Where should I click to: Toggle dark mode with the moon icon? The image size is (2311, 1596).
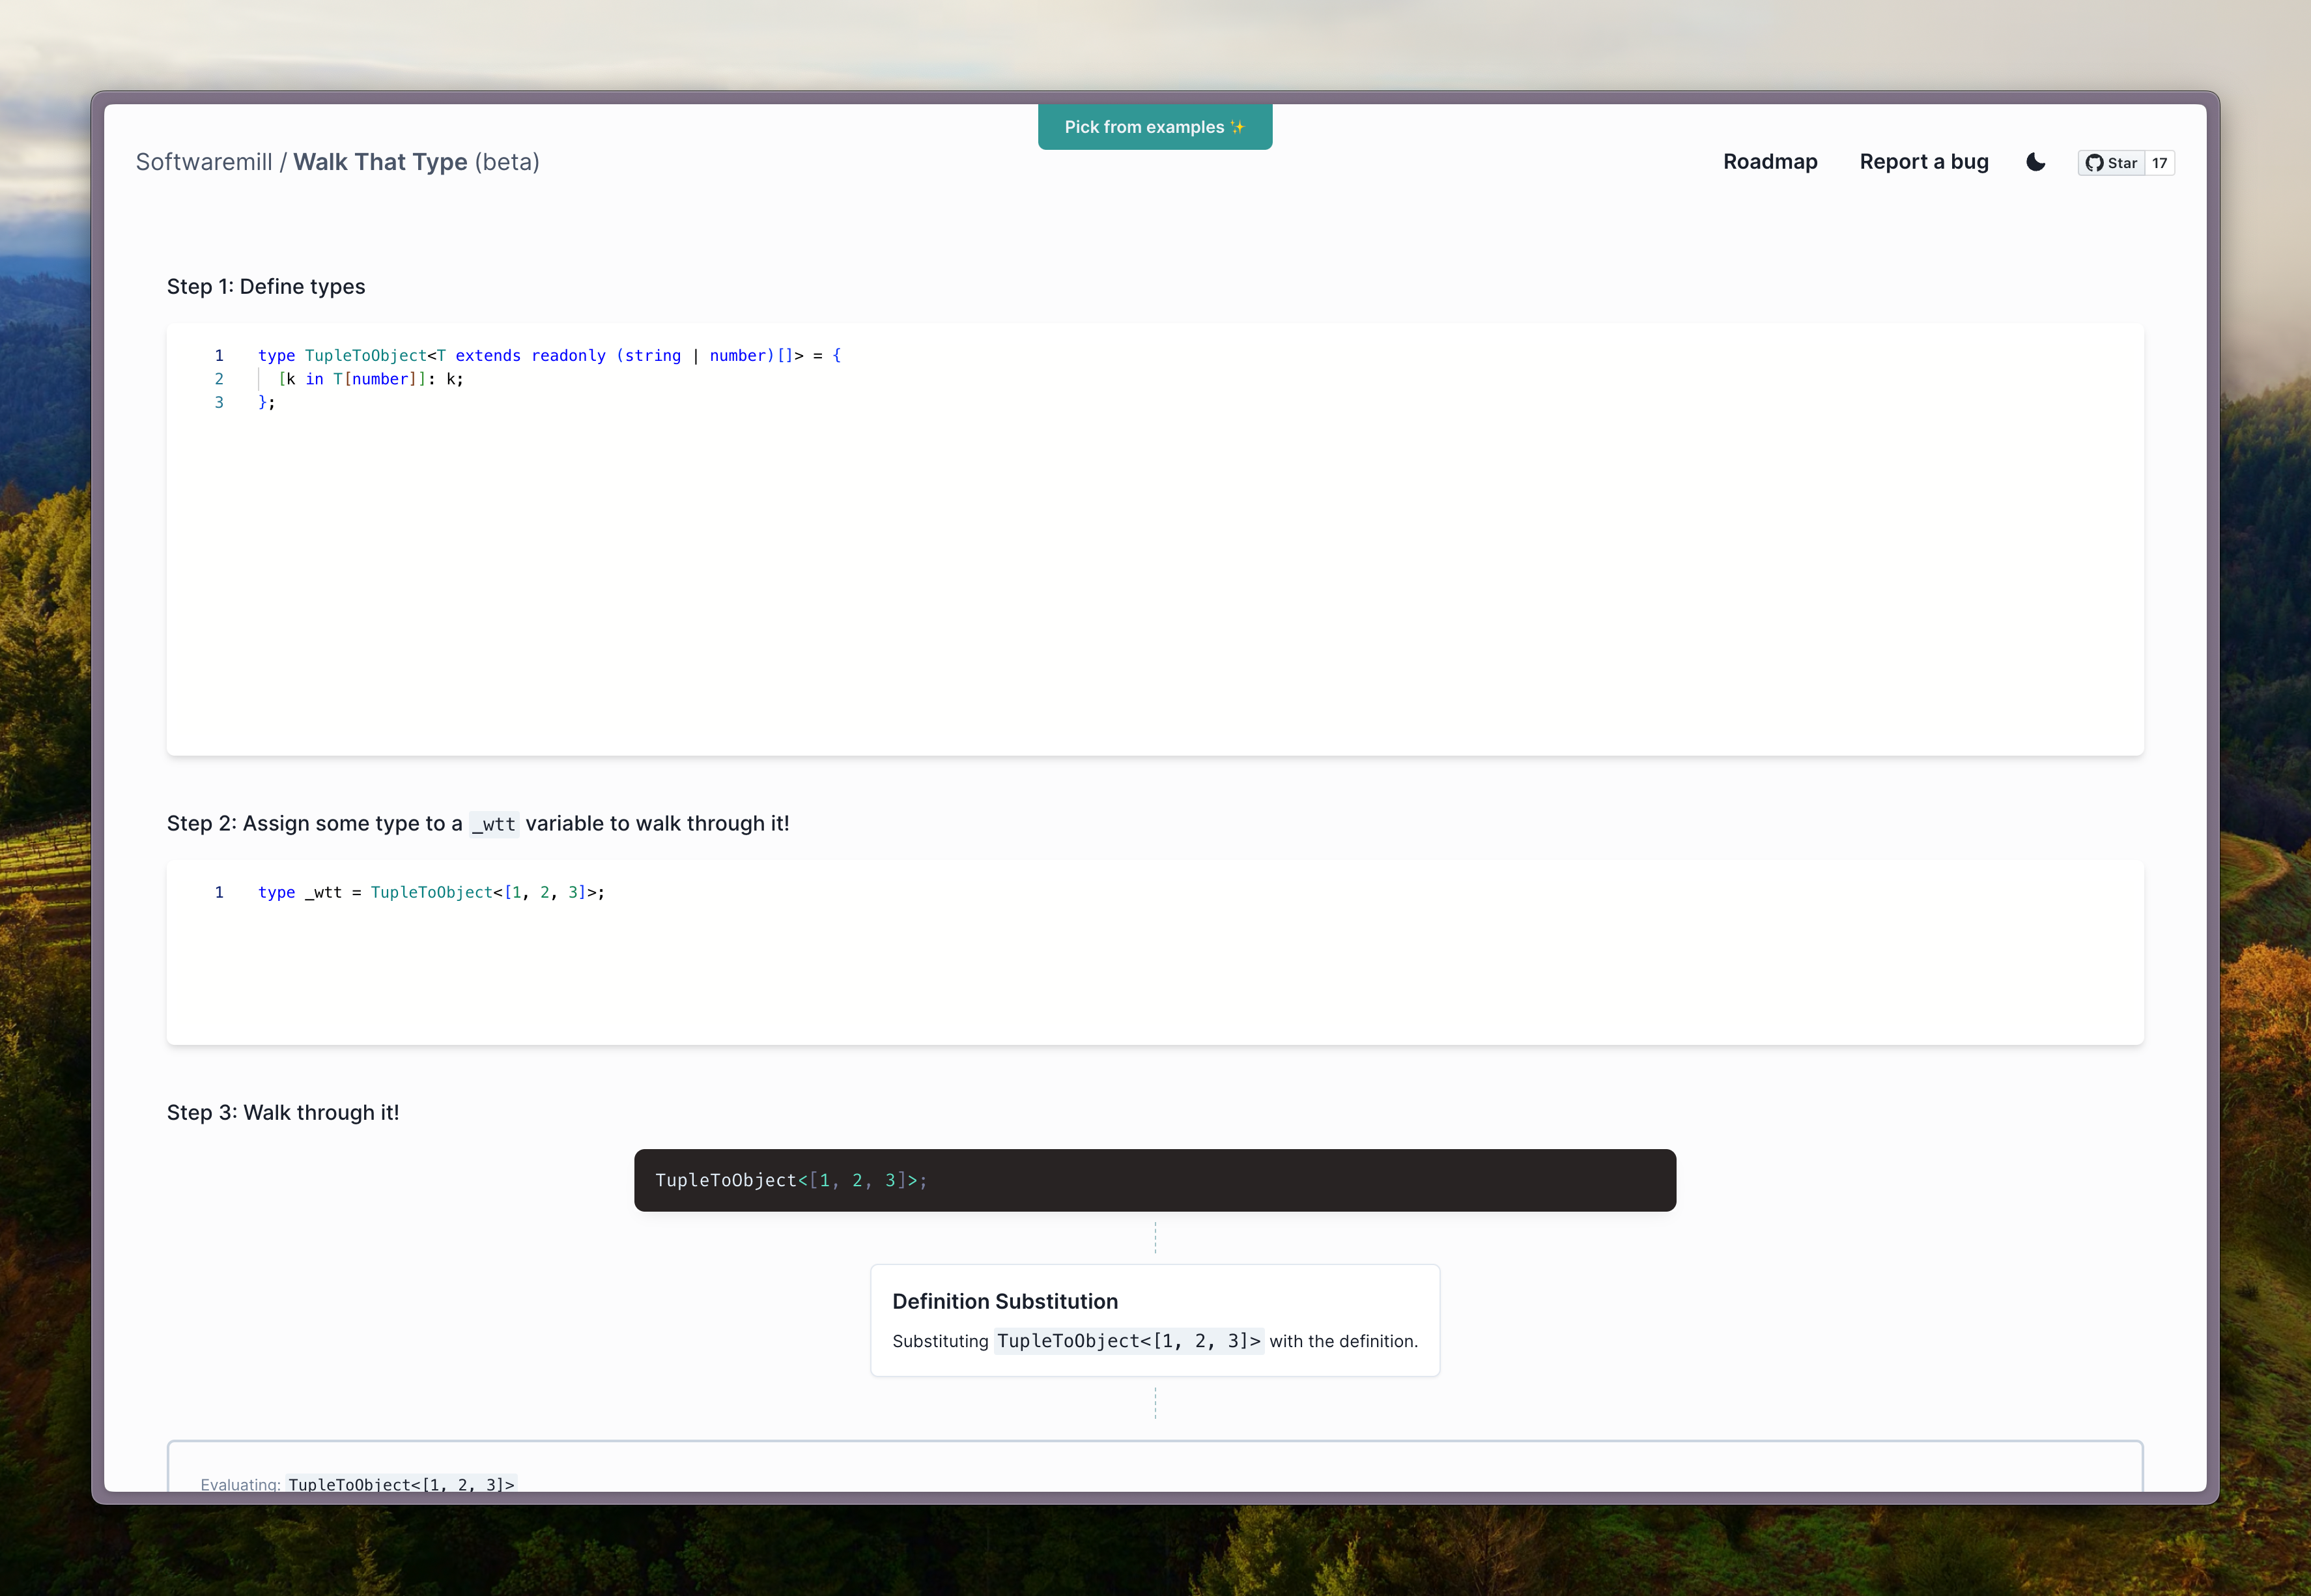pos(2035,162)
